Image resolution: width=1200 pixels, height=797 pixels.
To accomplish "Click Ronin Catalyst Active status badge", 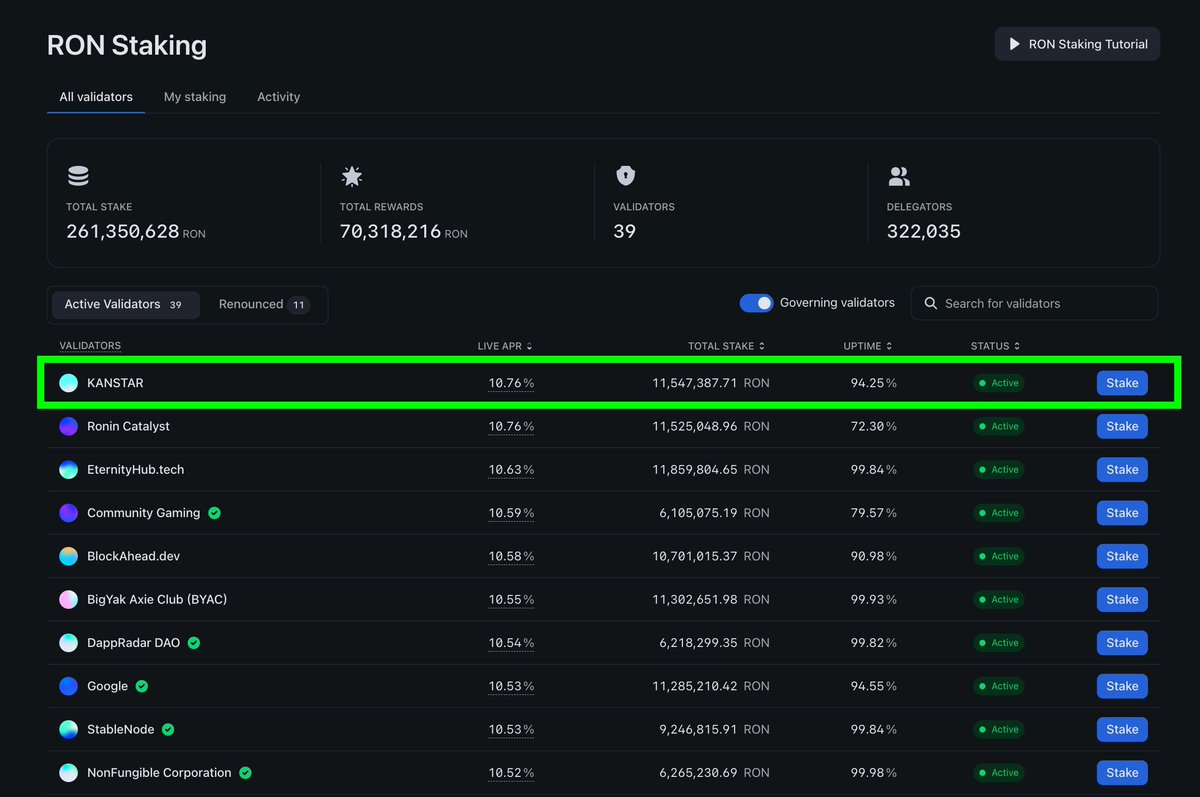I will coord(999,426).
